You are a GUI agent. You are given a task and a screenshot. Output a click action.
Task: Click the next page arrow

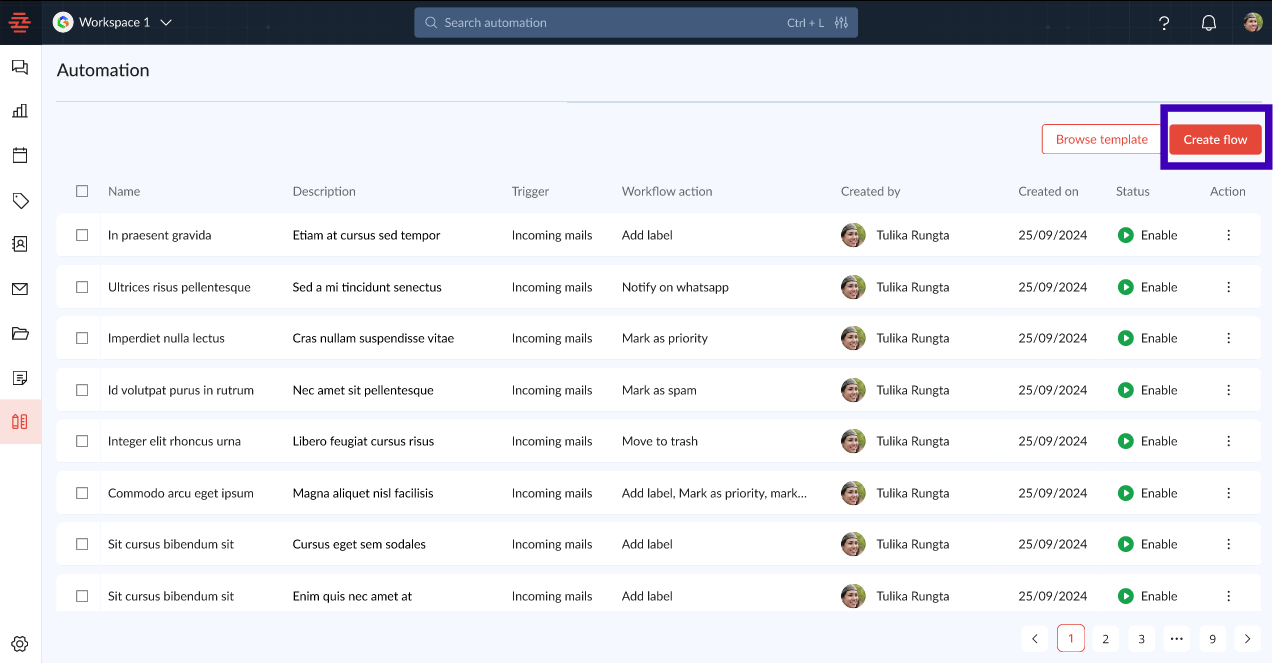click(1247, 638)
